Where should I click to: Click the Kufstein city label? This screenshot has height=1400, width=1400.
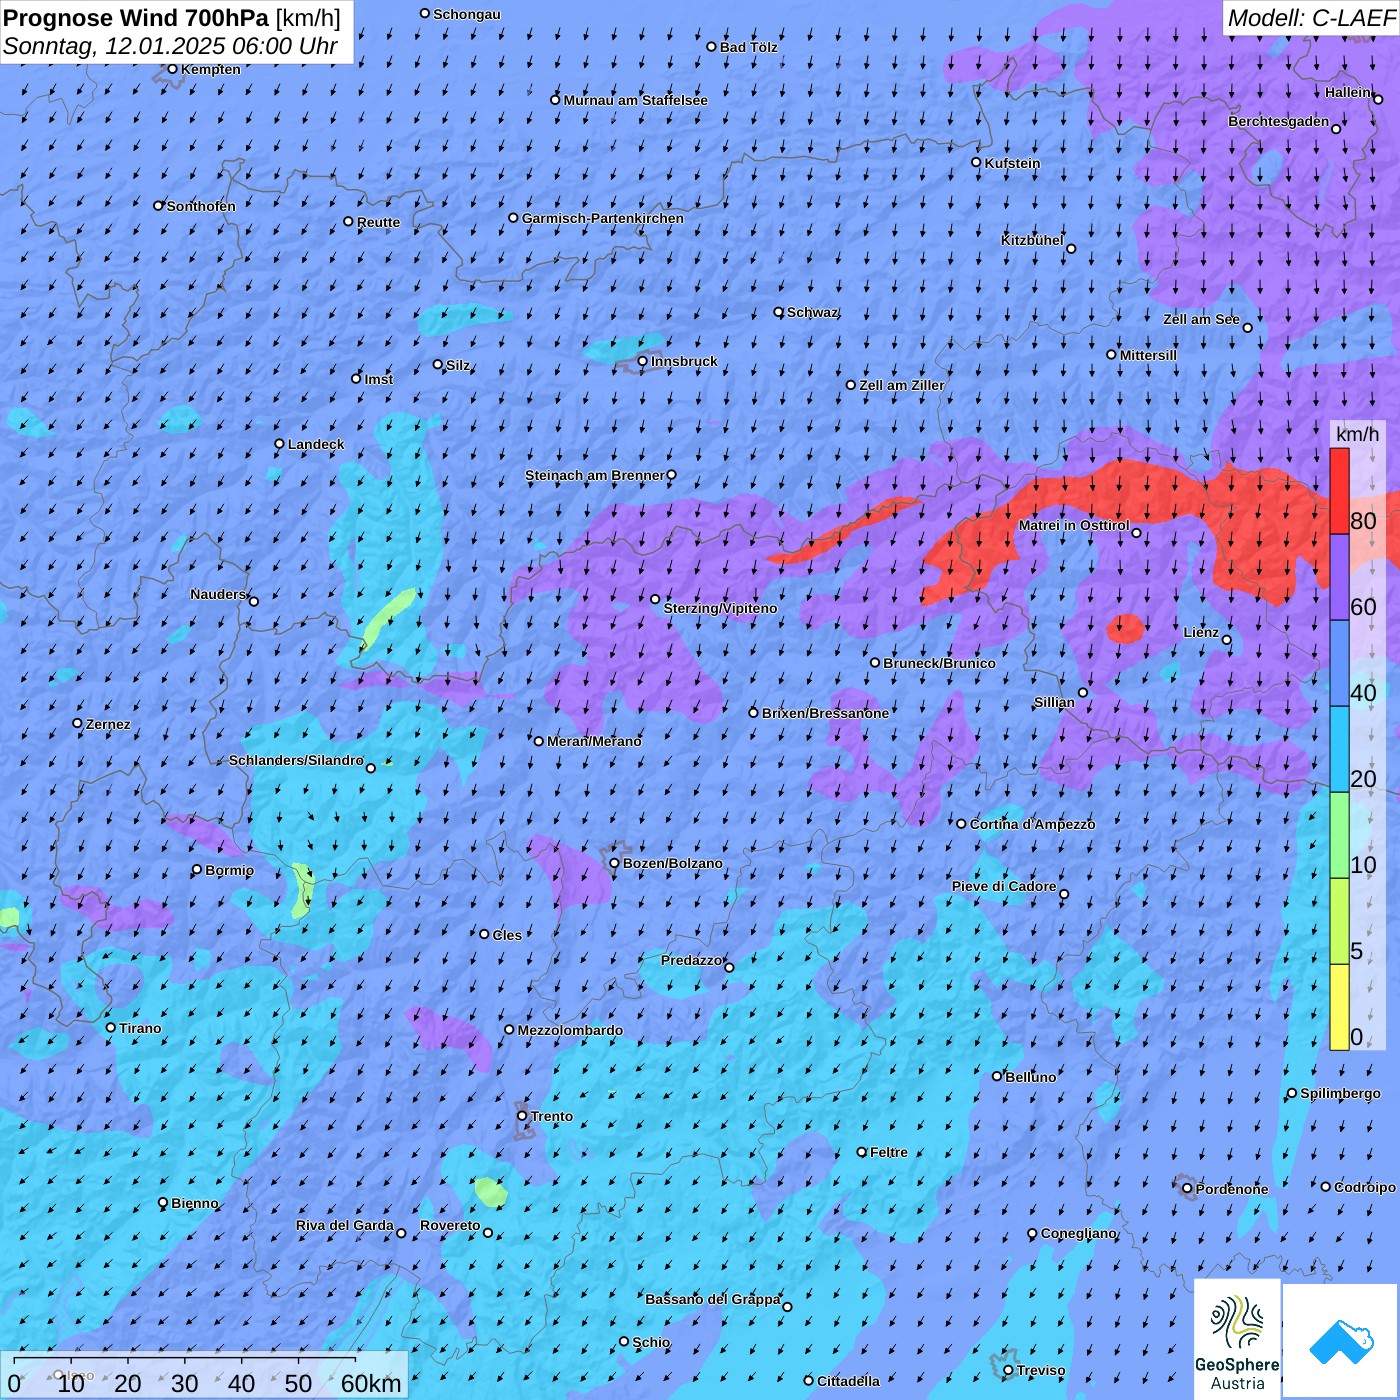point(1012,163)
